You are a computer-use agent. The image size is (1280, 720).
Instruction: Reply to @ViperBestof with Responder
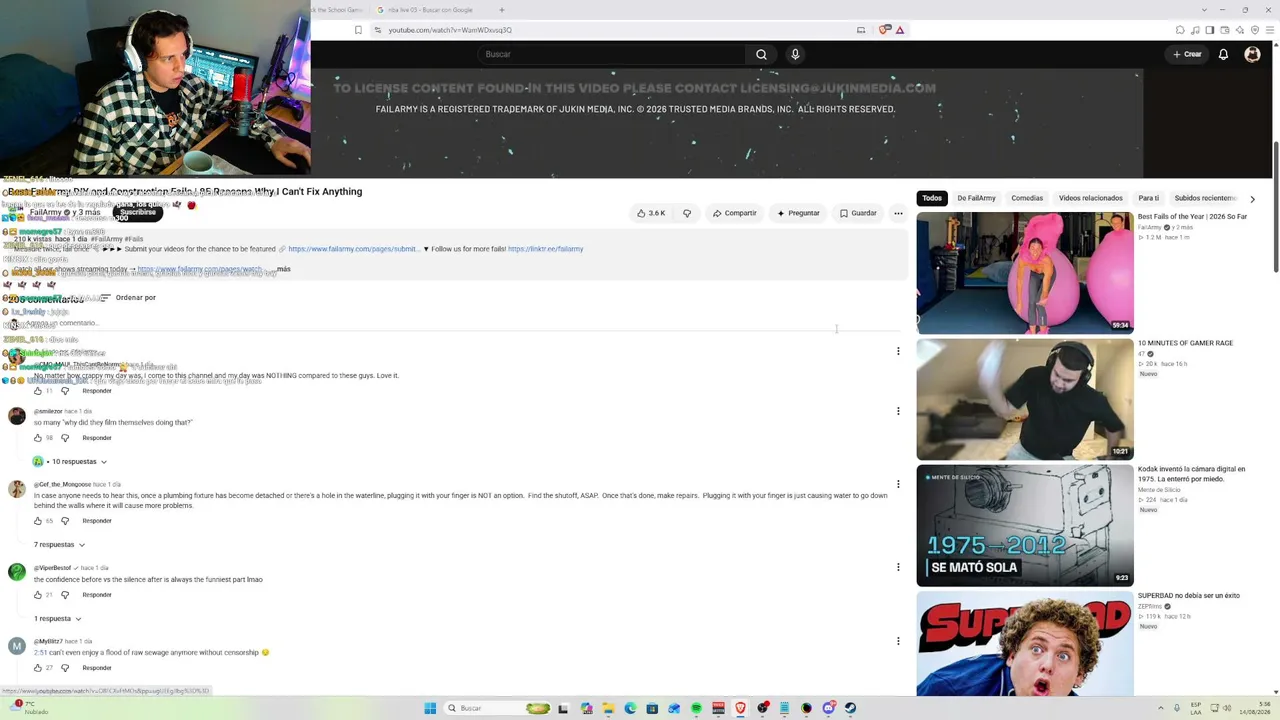pos(97,595)
